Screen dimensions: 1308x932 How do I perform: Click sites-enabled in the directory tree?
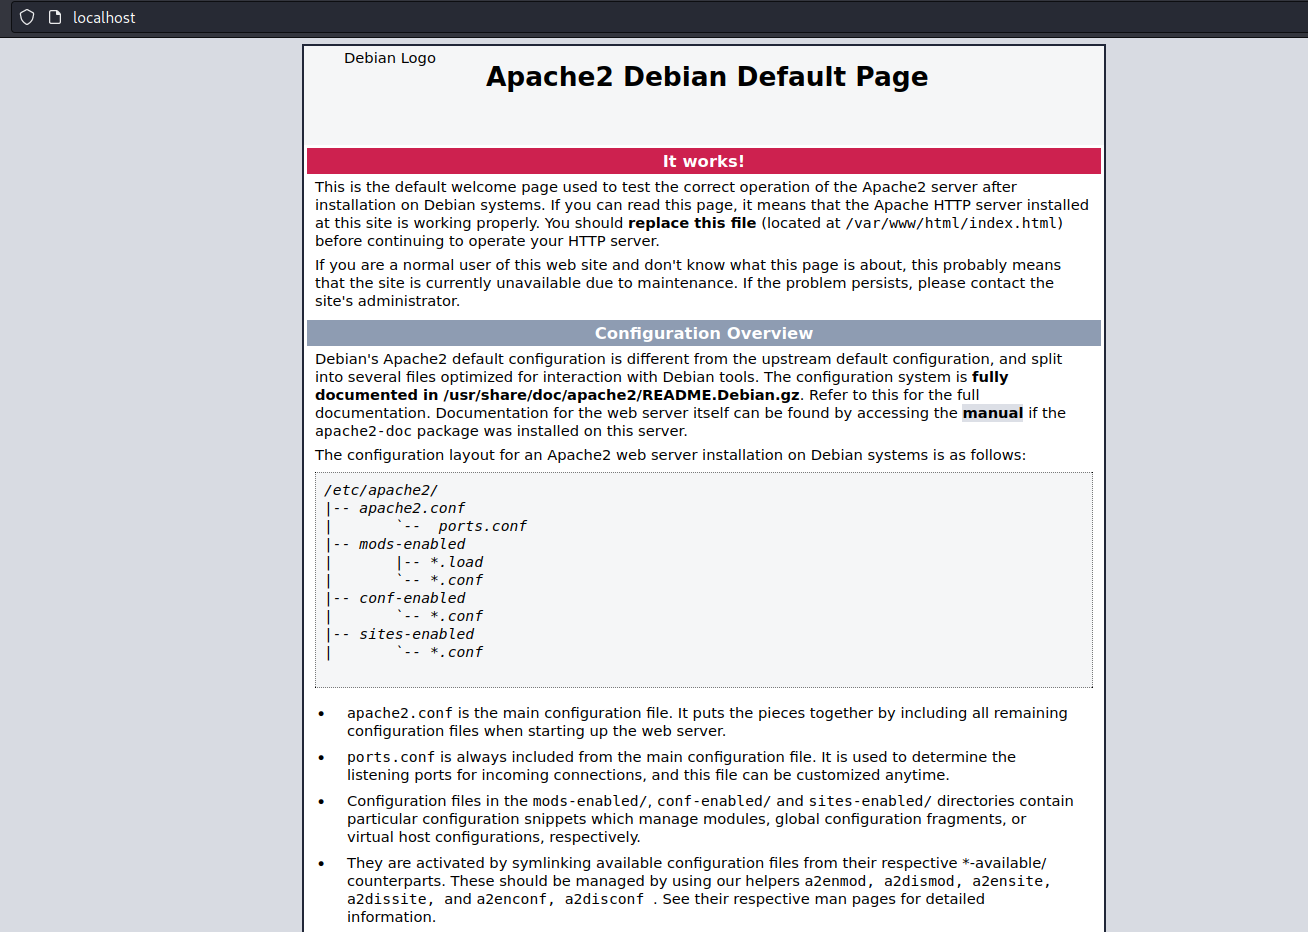pyautogui.click(x=417, y=634)
